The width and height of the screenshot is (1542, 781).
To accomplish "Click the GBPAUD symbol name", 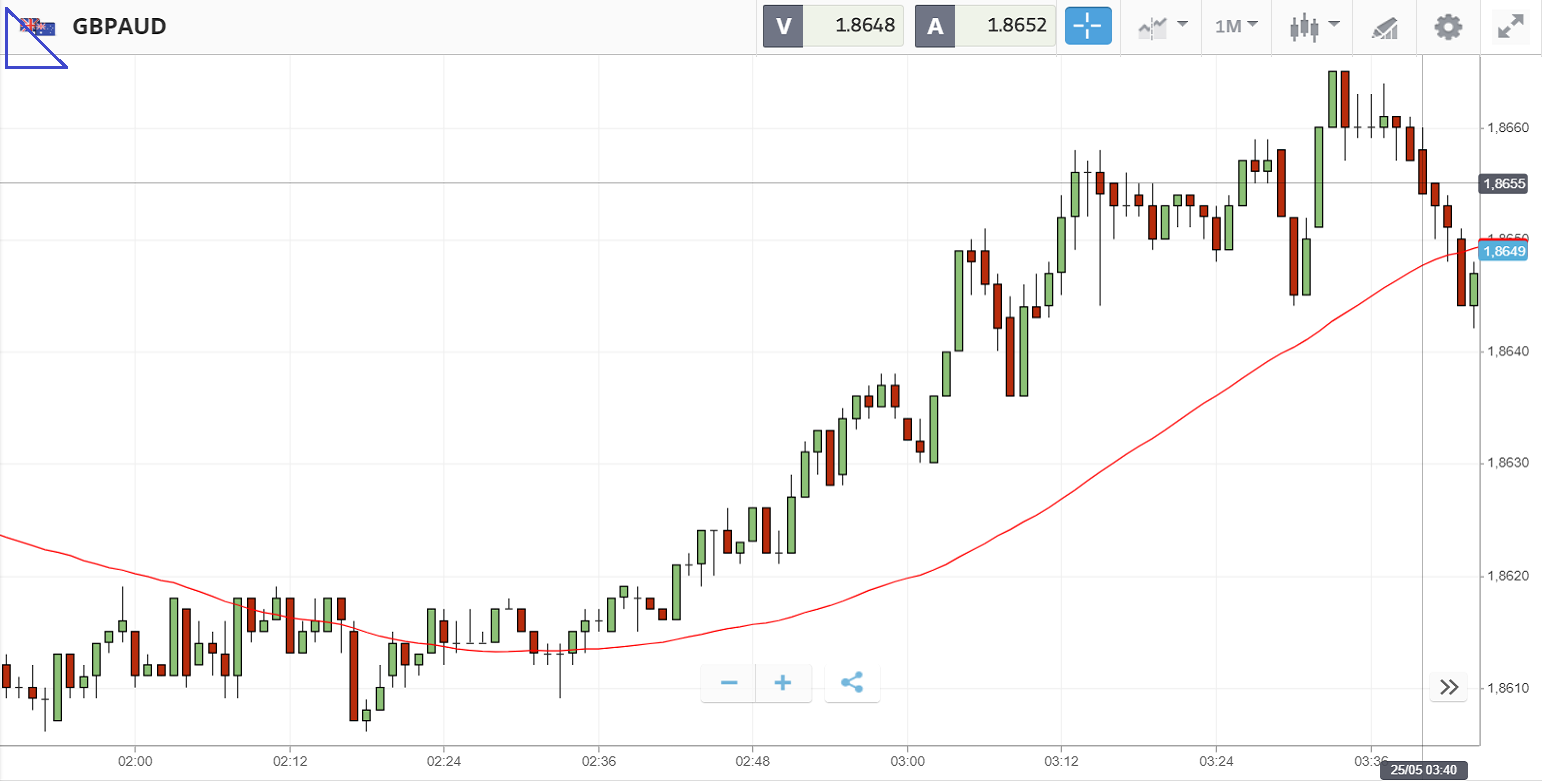I will pyautogui.click(x=119, y=26).
